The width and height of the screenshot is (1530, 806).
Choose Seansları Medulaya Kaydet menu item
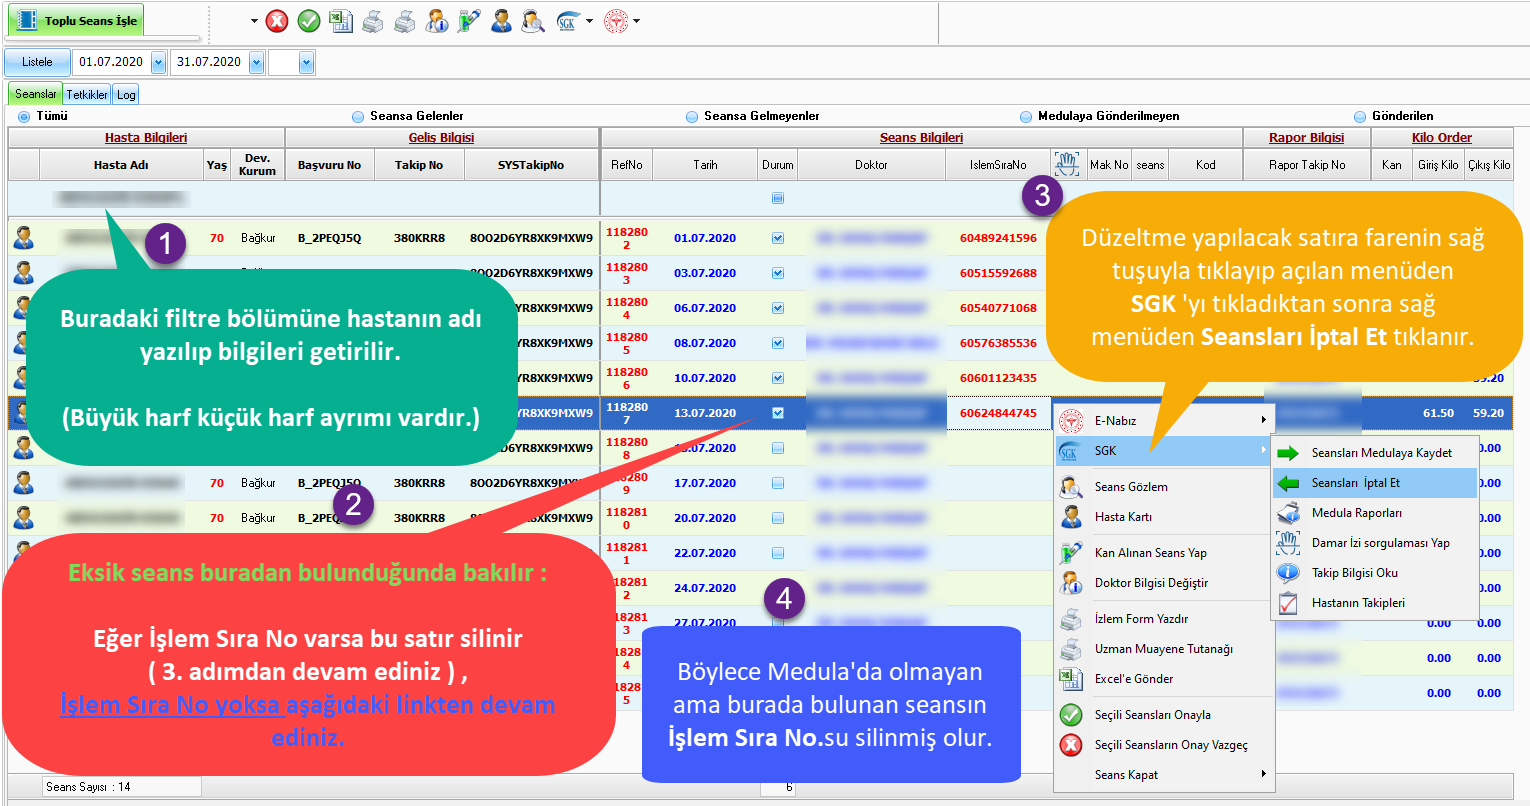1375,453
